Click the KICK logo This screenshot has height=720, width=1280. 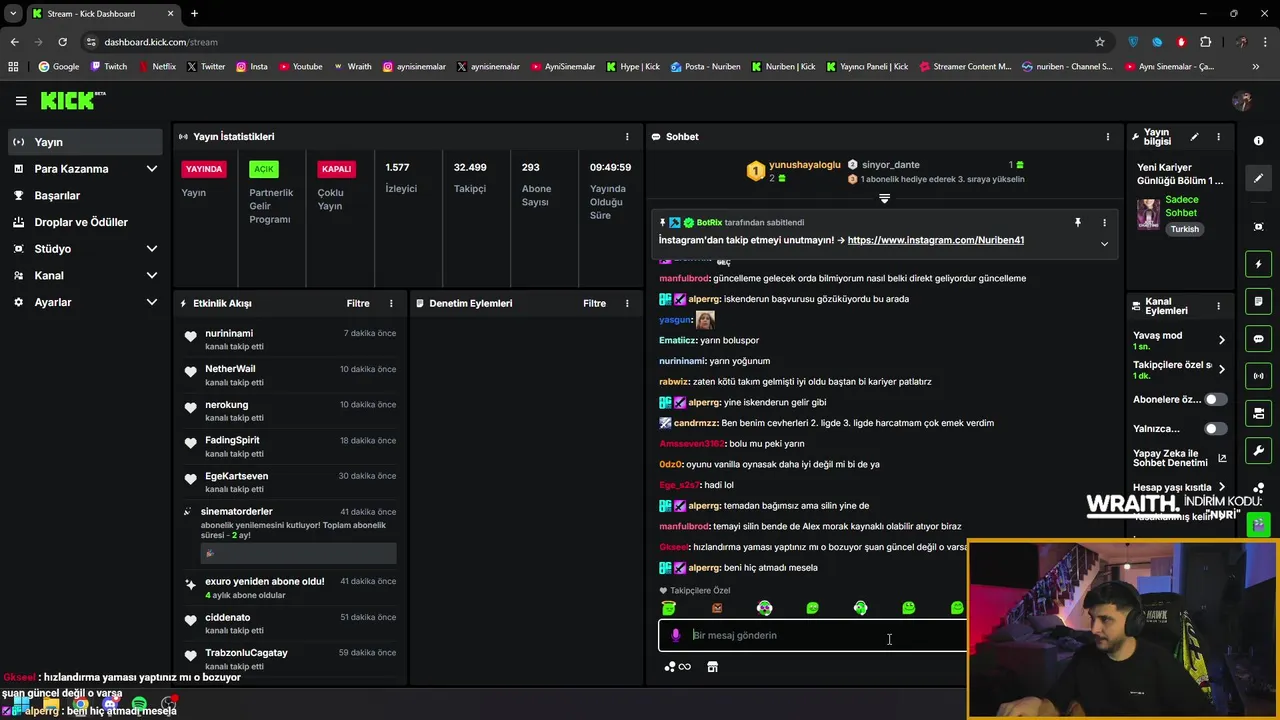point(72,100)
